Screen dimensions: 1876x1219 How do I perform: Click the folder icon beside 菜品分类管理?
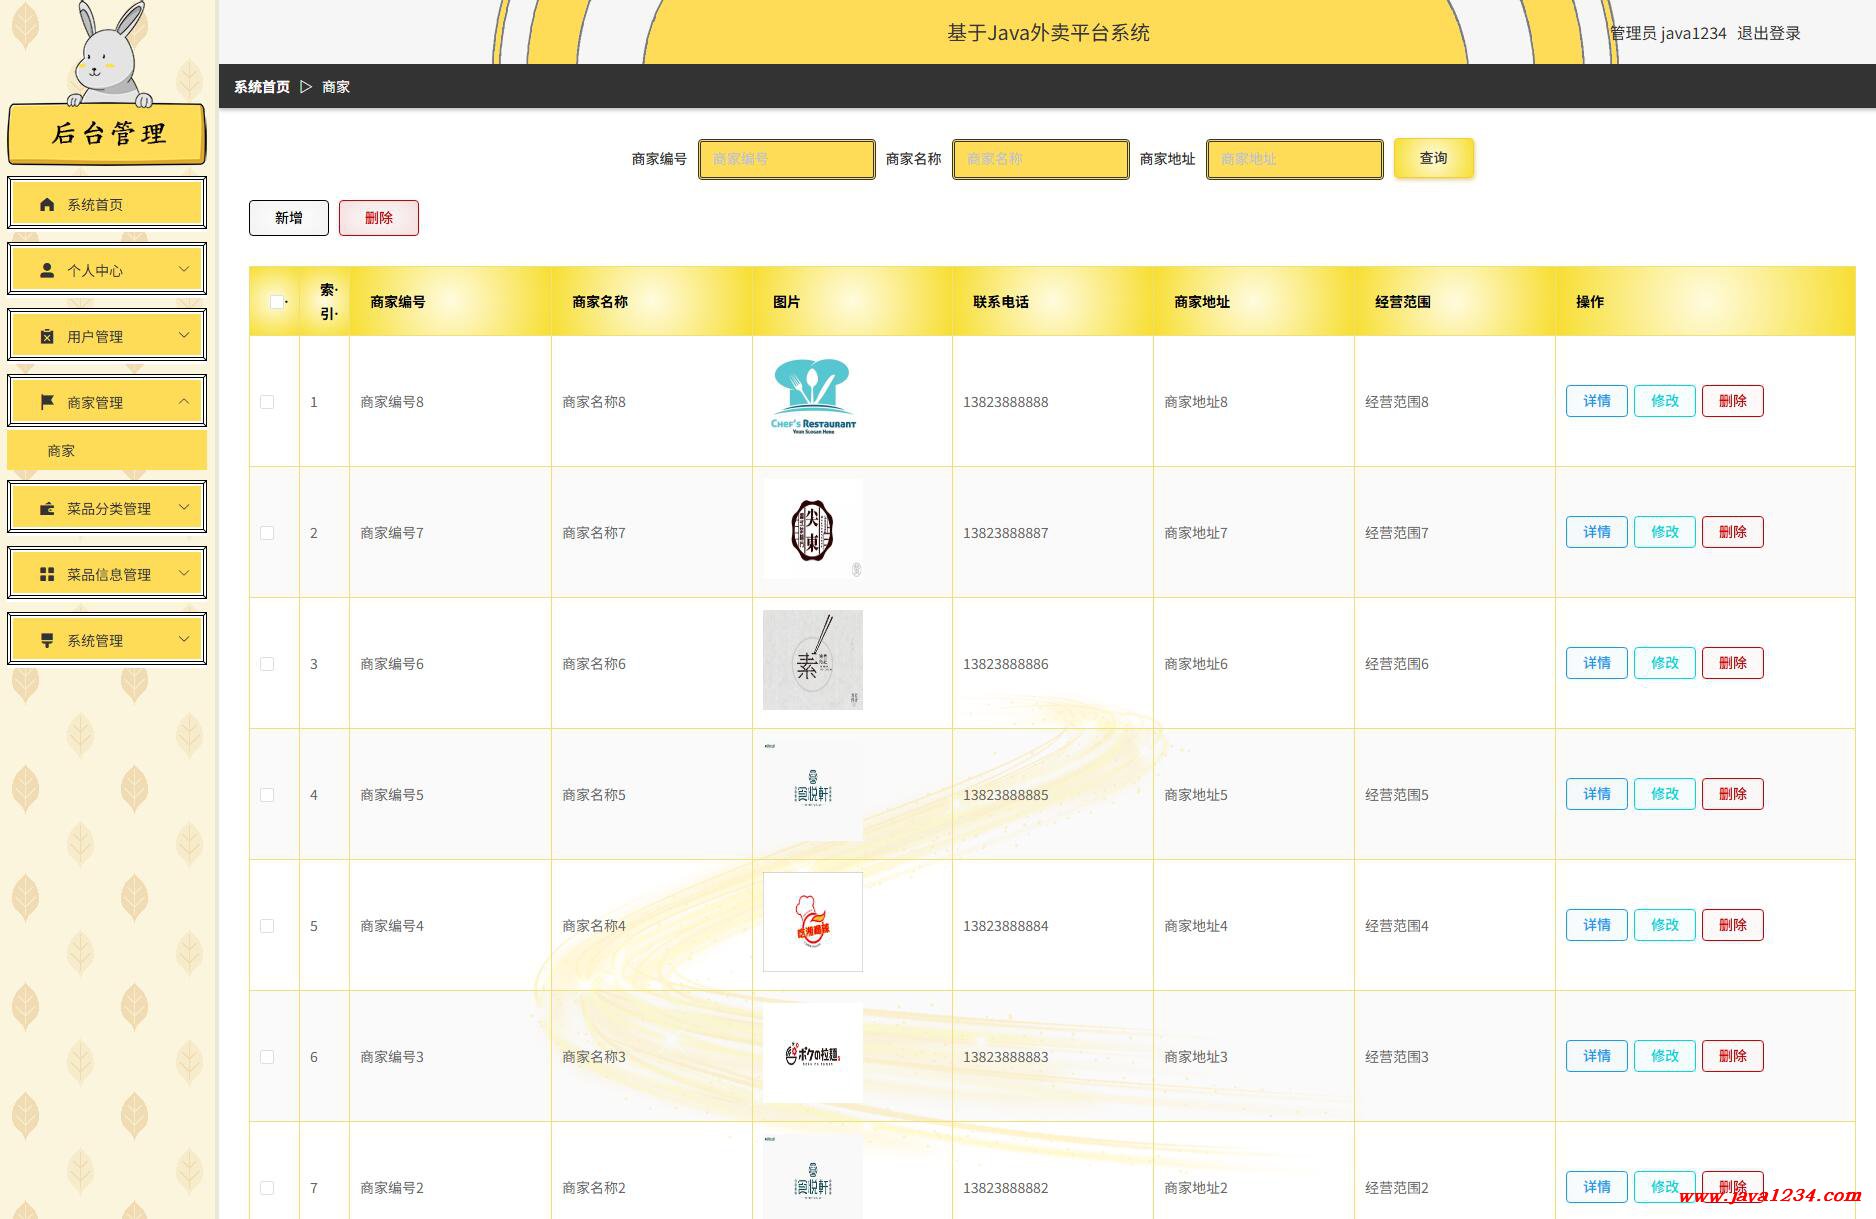point(47,508)
